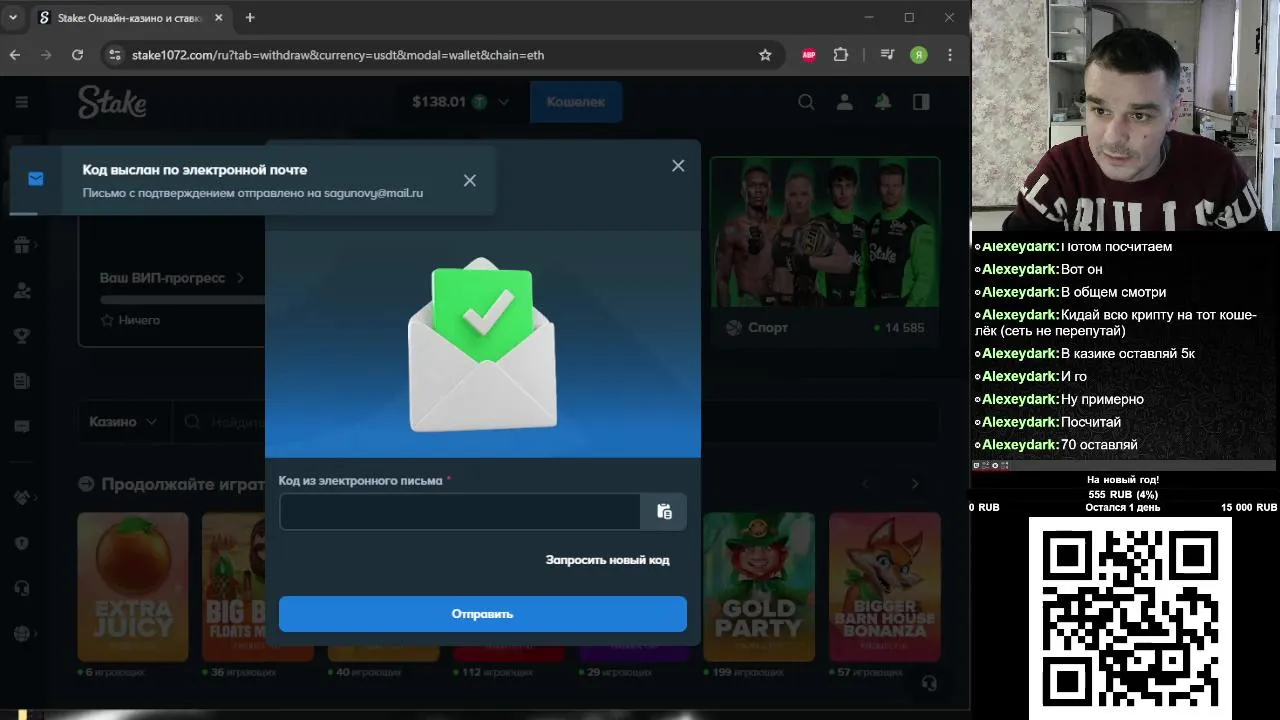This screenshot has height=720, width=1280.
Task: Open the responsible gambling shield icon
Action: (22, 543)
